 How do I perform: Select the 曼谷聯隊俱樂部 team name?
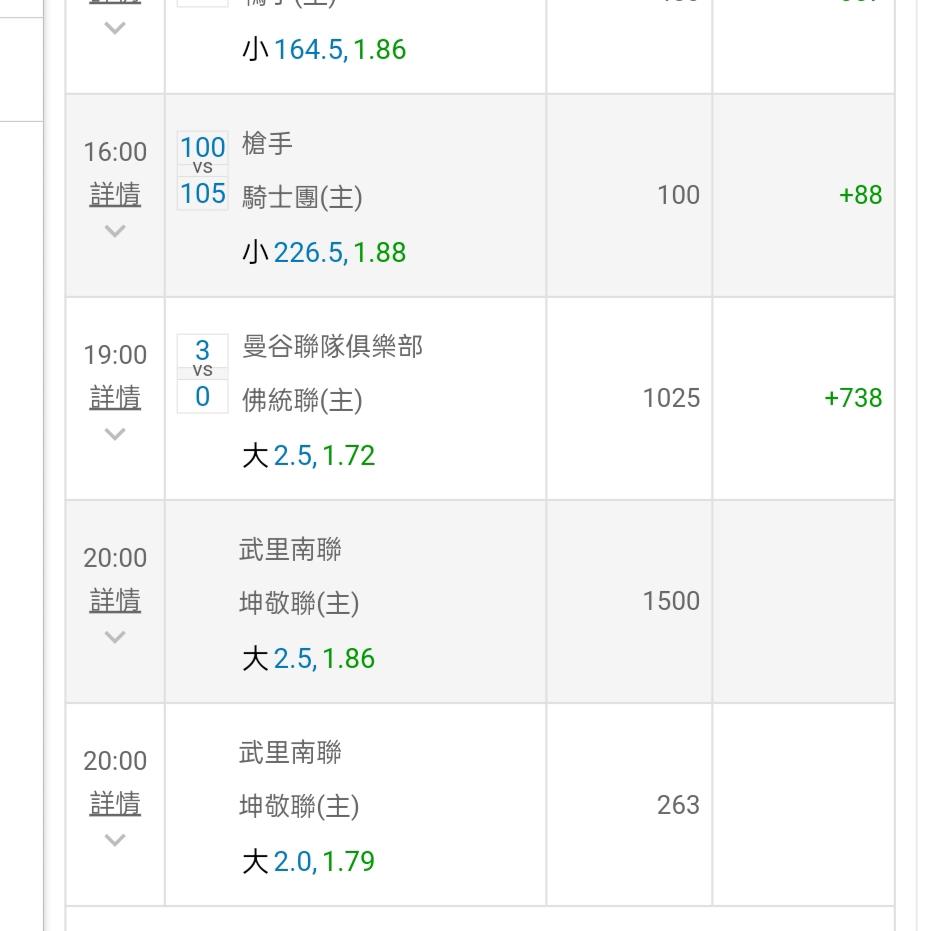click(332, 347)
